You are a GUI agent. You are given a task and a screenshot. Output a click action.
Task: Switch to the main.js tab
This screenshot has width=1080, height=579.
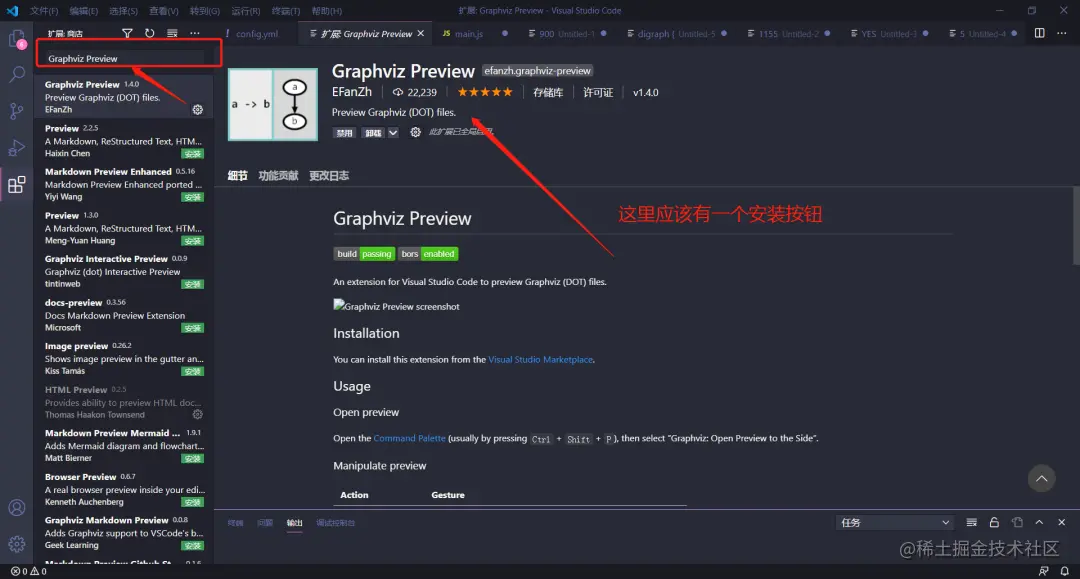tap(469, 34)
